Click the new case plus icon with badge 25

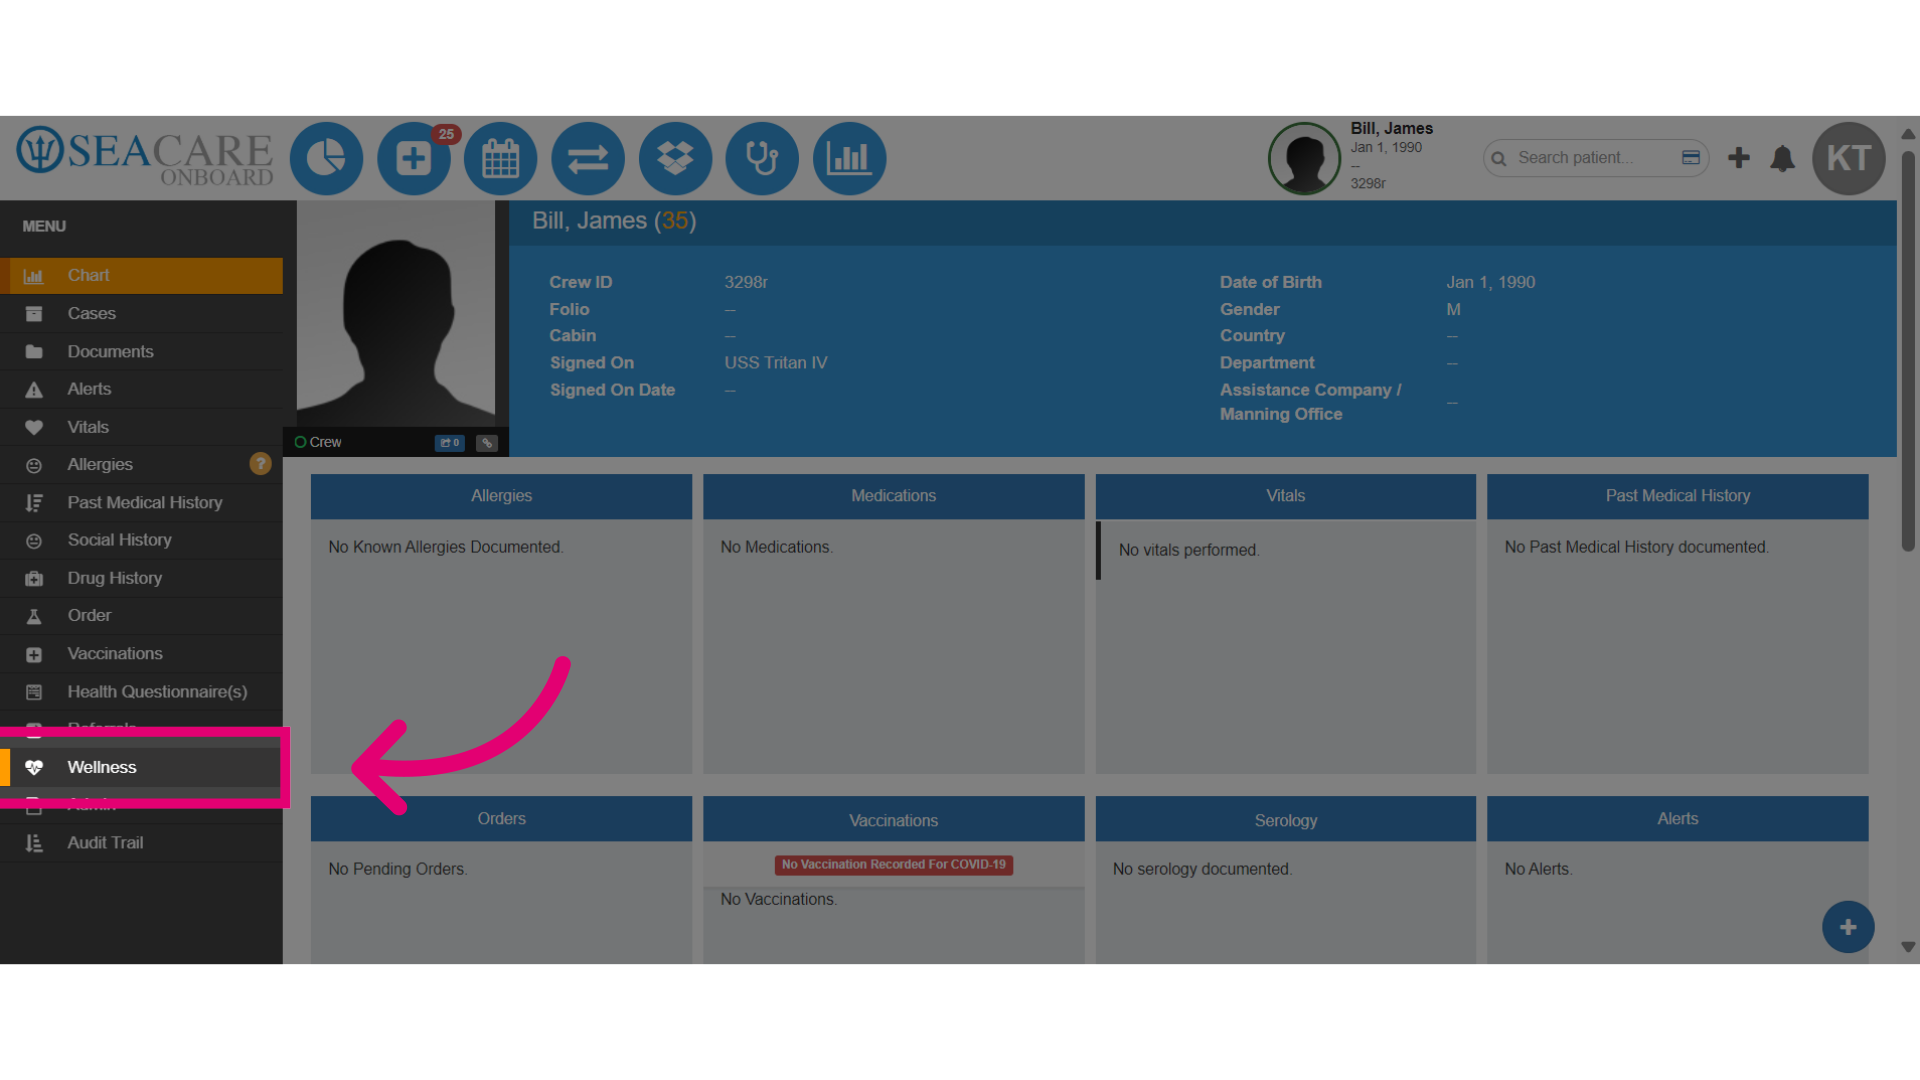point(414,158)
